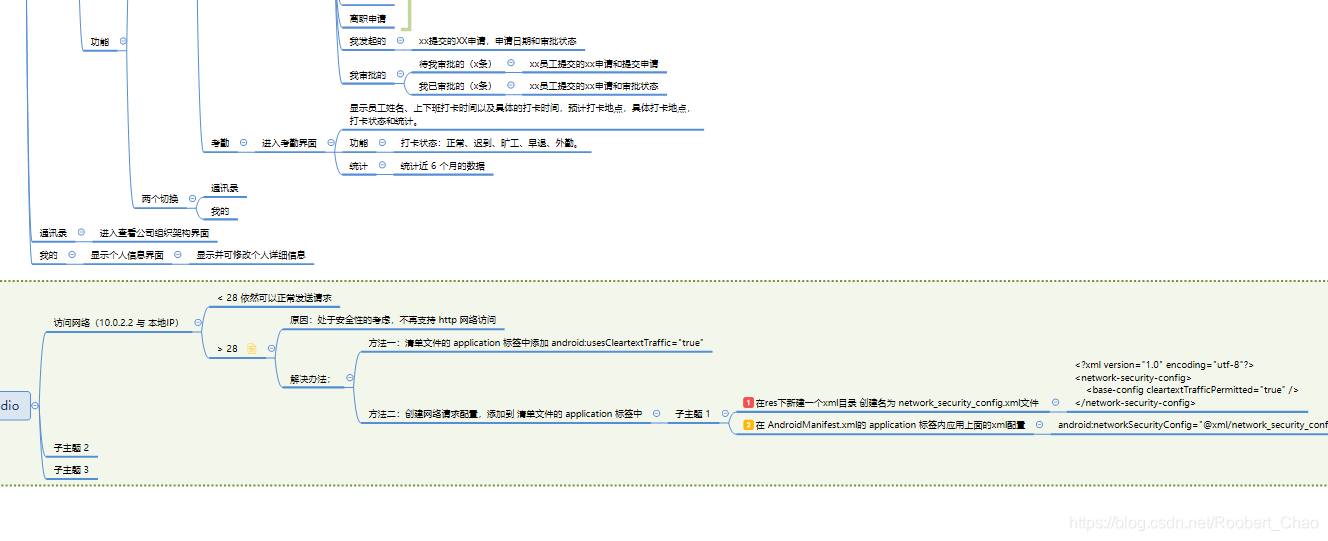The width and height of the screenshot is (1328, 541).
Task: Collapse the 解决办法 node
Action: click(349, 378)
